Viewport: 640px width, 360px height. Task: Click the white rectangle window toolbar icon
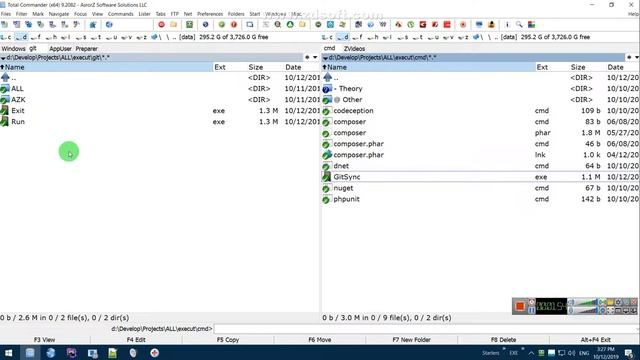pyautogui.click(x=250, y=24)
